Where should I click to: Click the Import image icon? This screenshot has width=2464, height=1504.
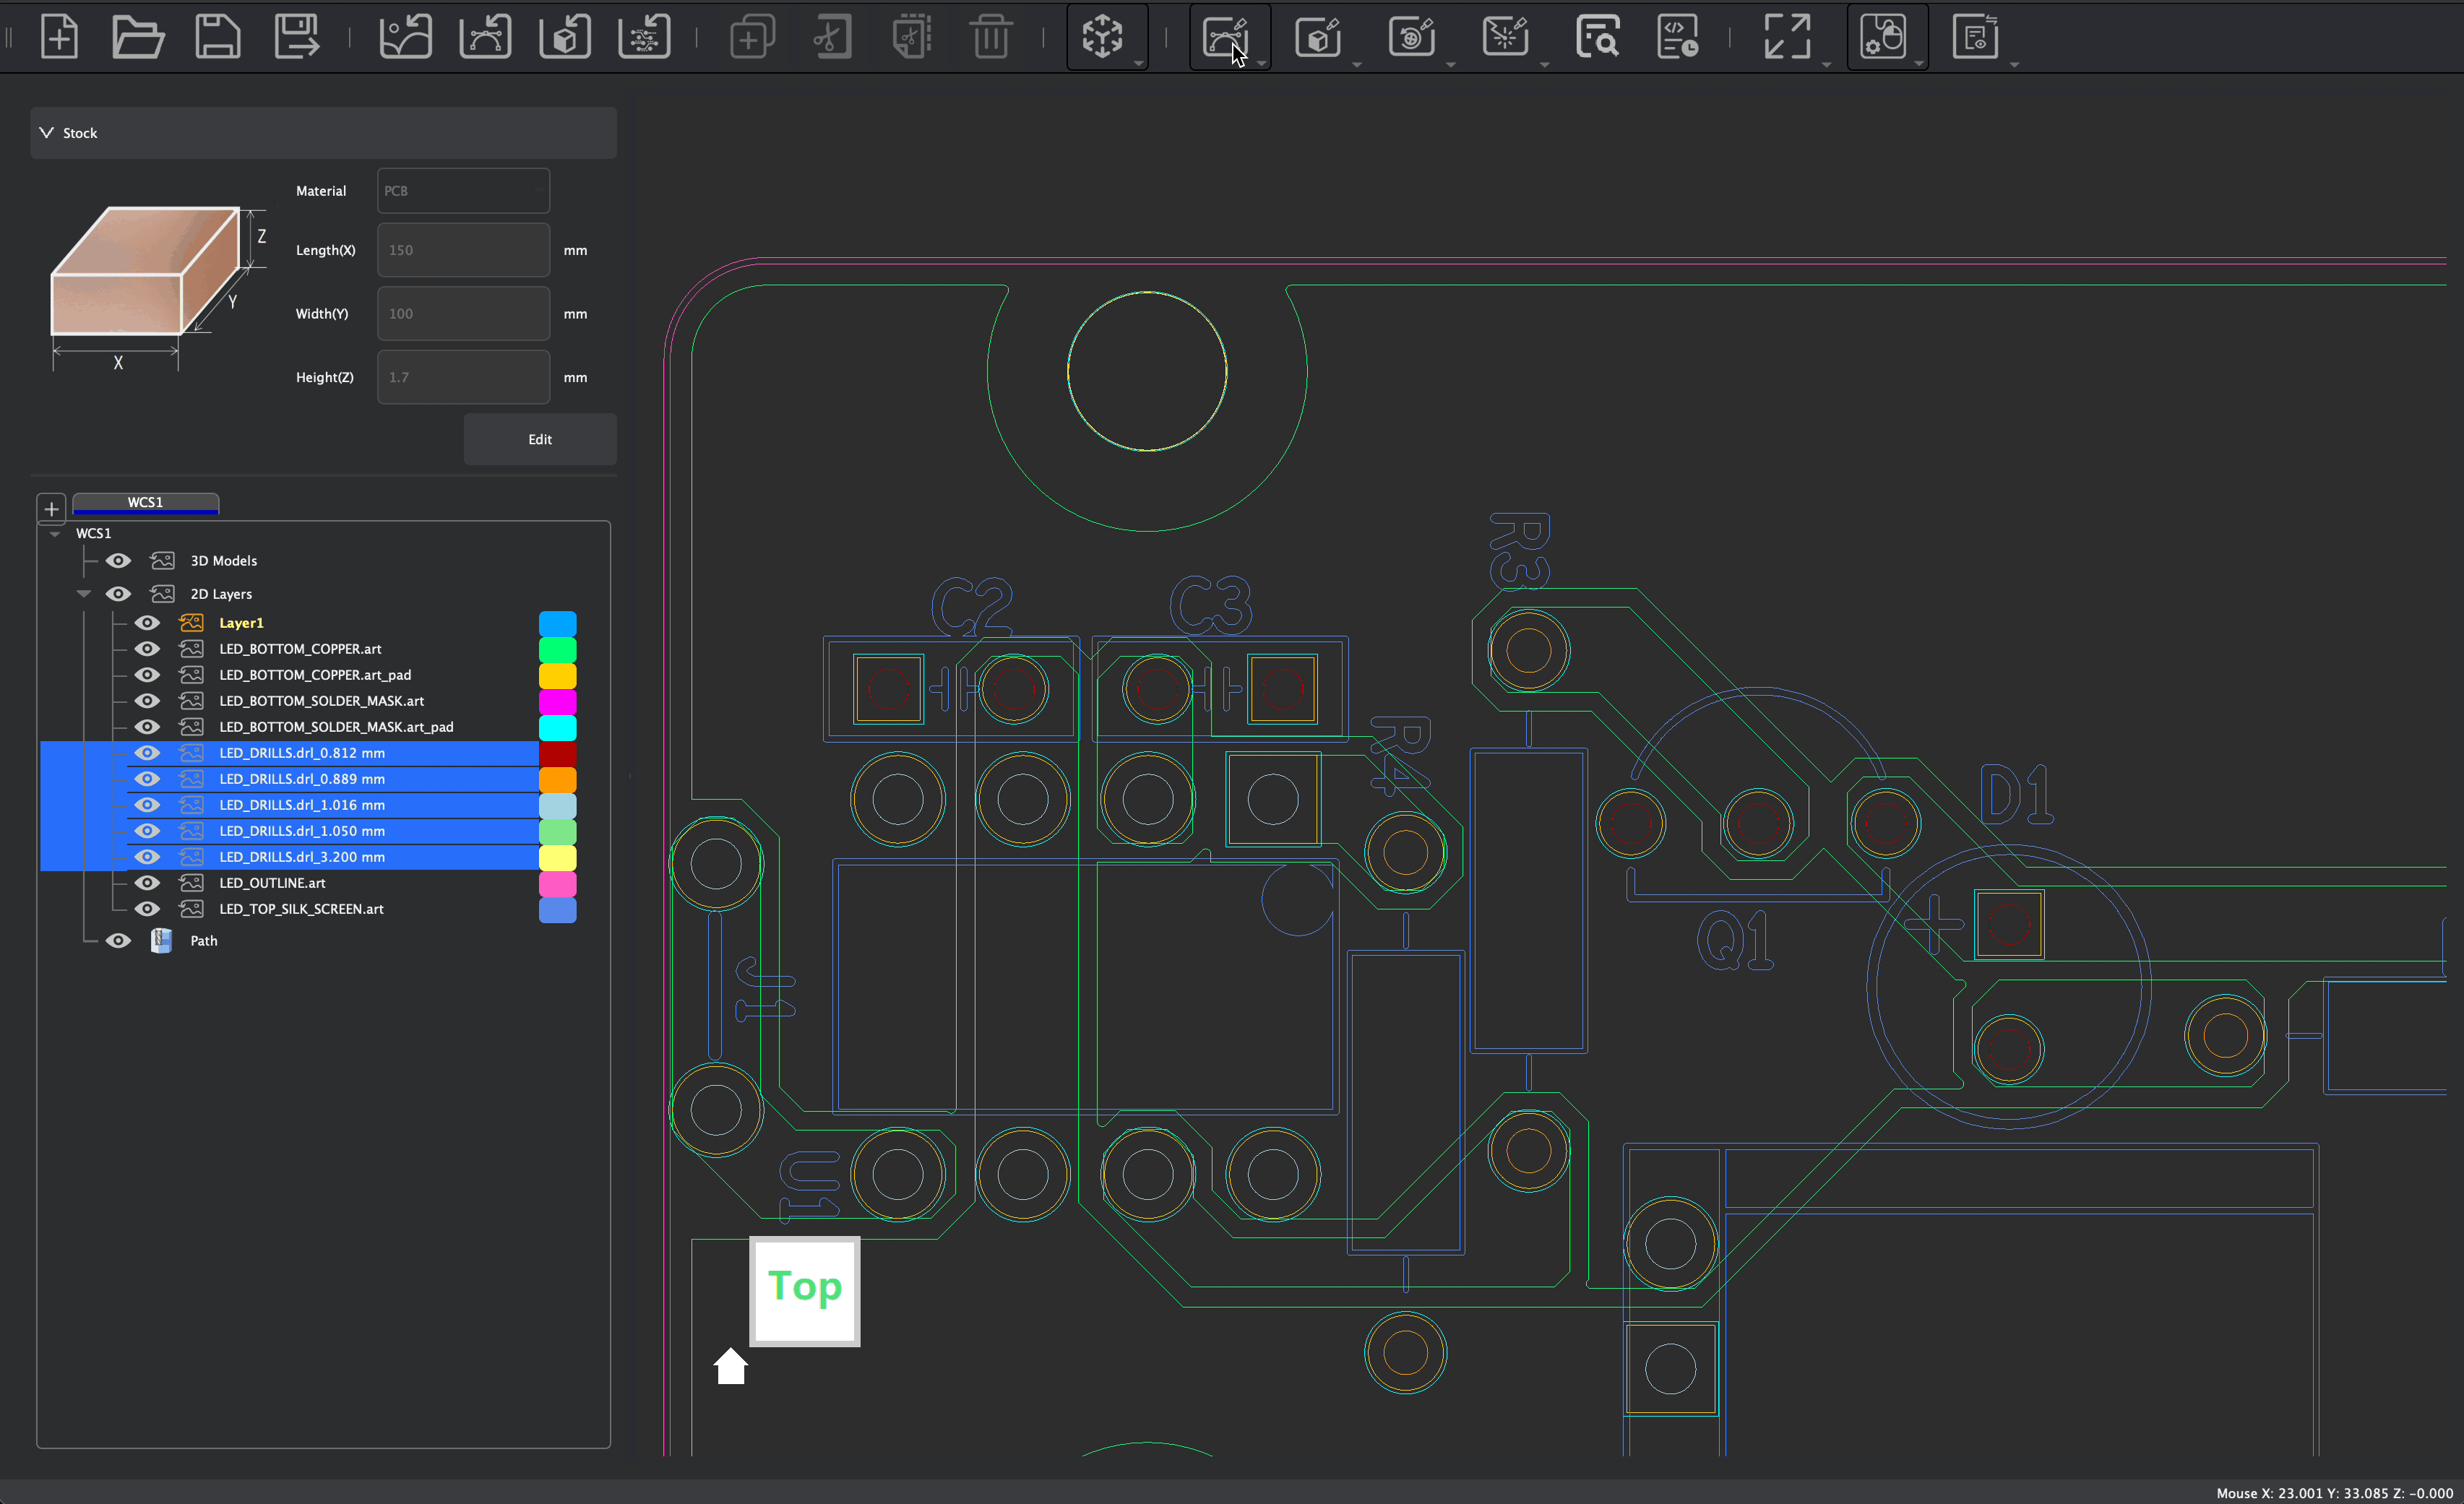[x=405, y=37]
